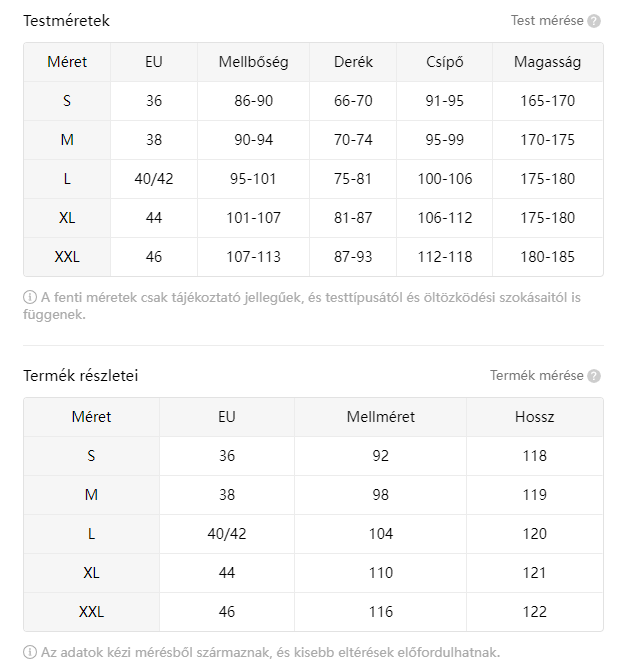The image size is (621, 667).
Task: Click the Hossz column header
Action: [534, 417]
